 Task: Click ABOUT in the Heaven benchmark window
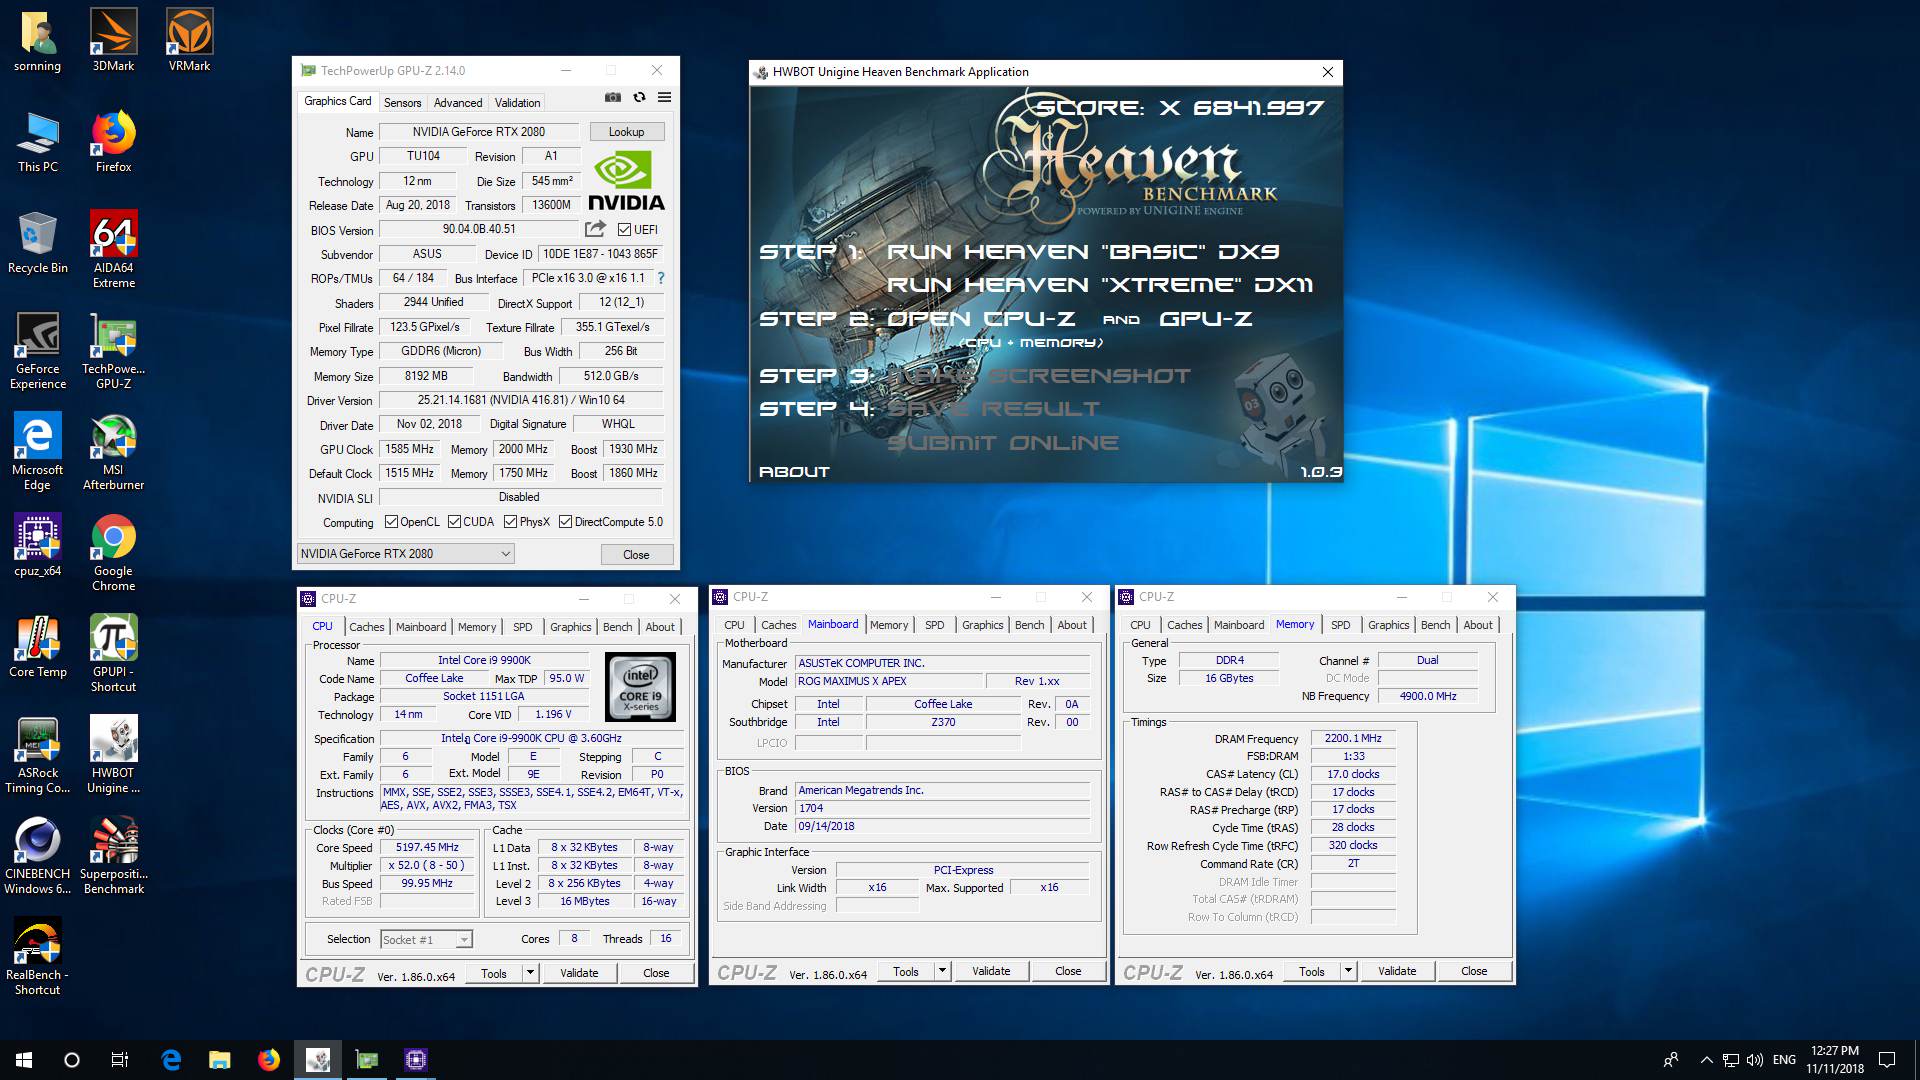click(x=794, y=472)
